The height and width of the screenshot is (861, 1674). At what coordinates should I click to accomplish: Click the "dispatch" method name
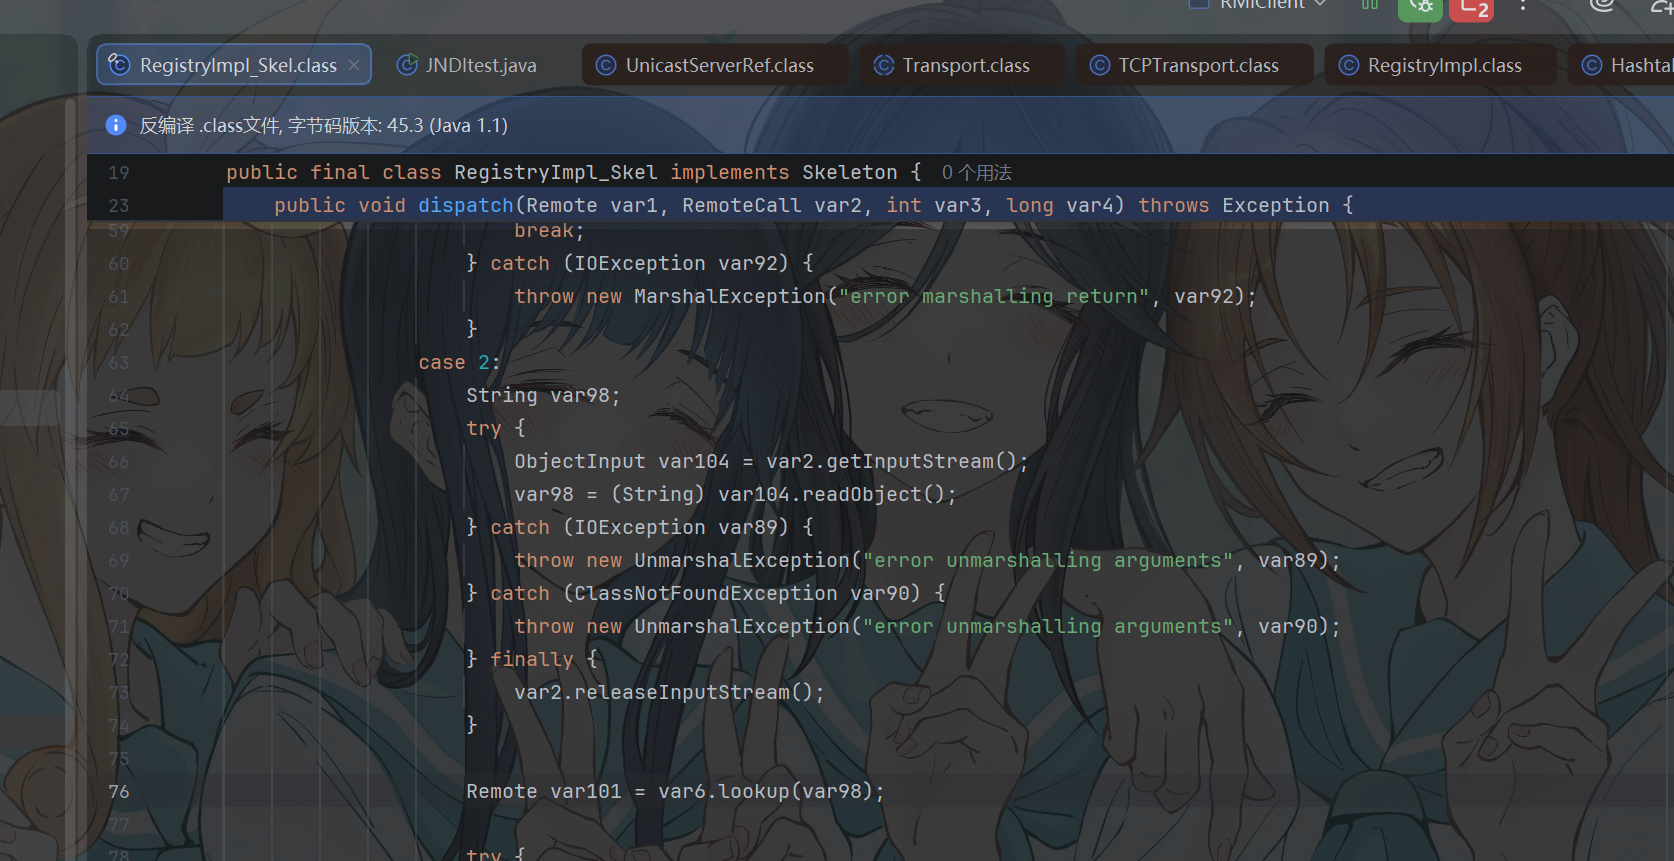pyautogui.click(x=466, y=206)
